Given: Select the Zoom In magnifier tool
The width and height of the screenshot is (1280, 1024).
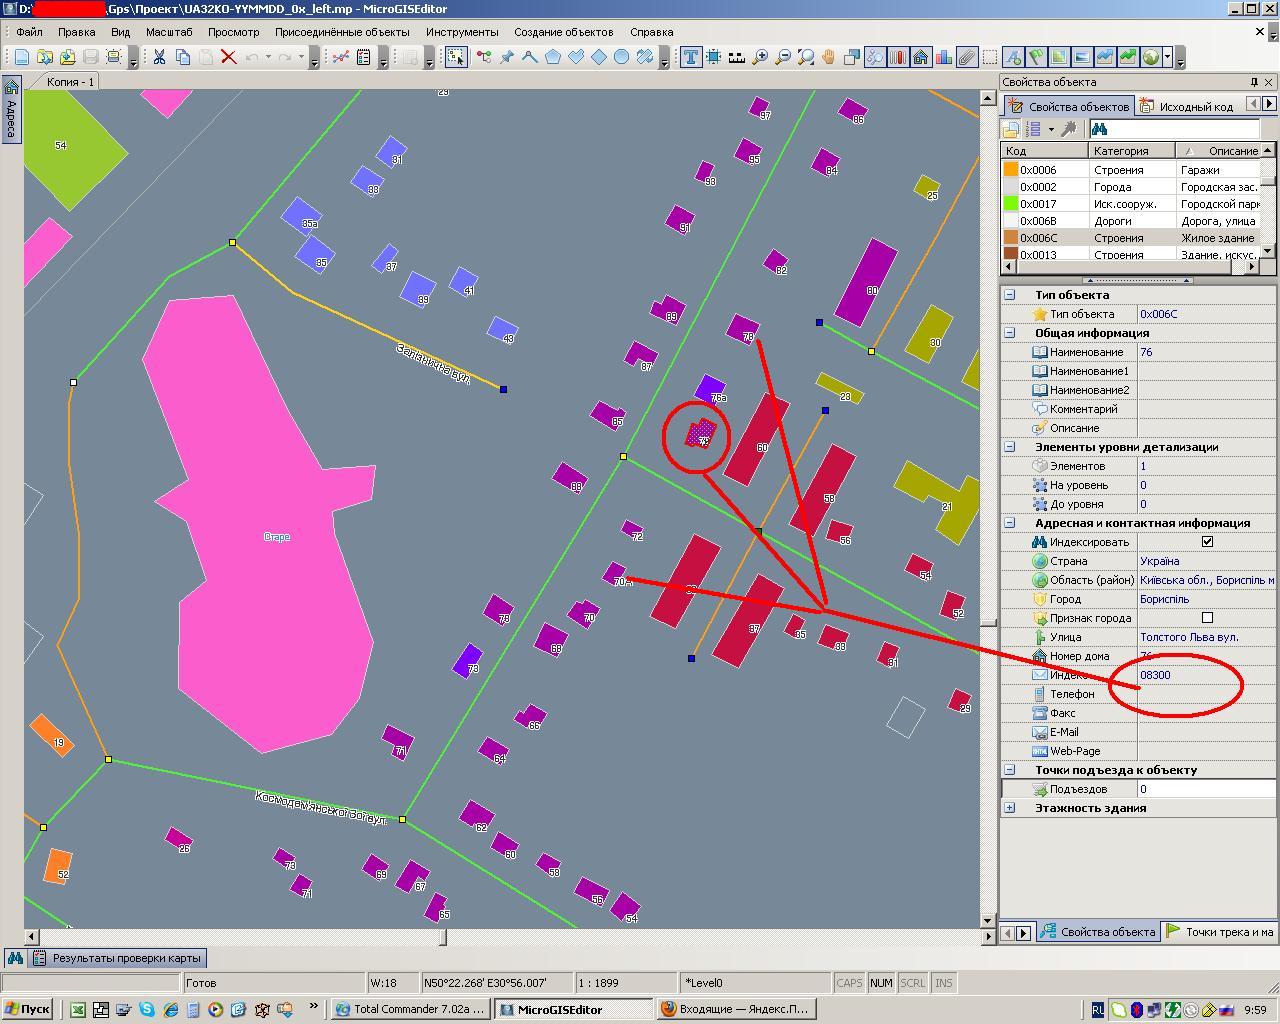Looking at the screenshot, I should (760, 57).
